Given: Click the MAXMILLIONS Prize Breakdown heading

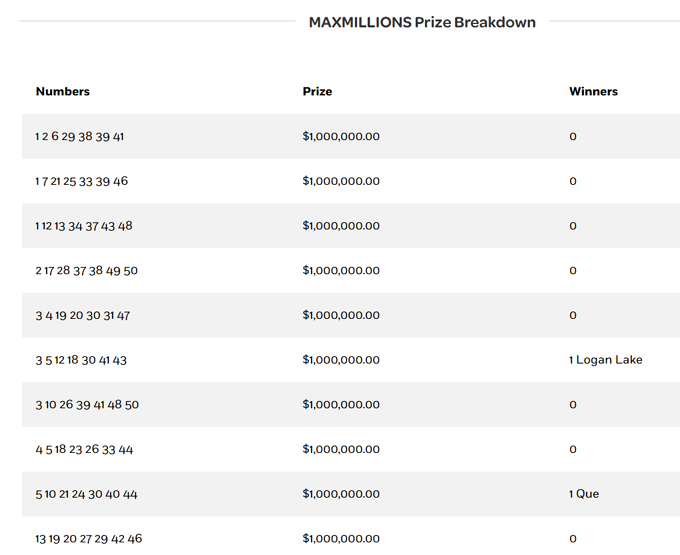Looking at the screenshot, I should pos(422,22).
